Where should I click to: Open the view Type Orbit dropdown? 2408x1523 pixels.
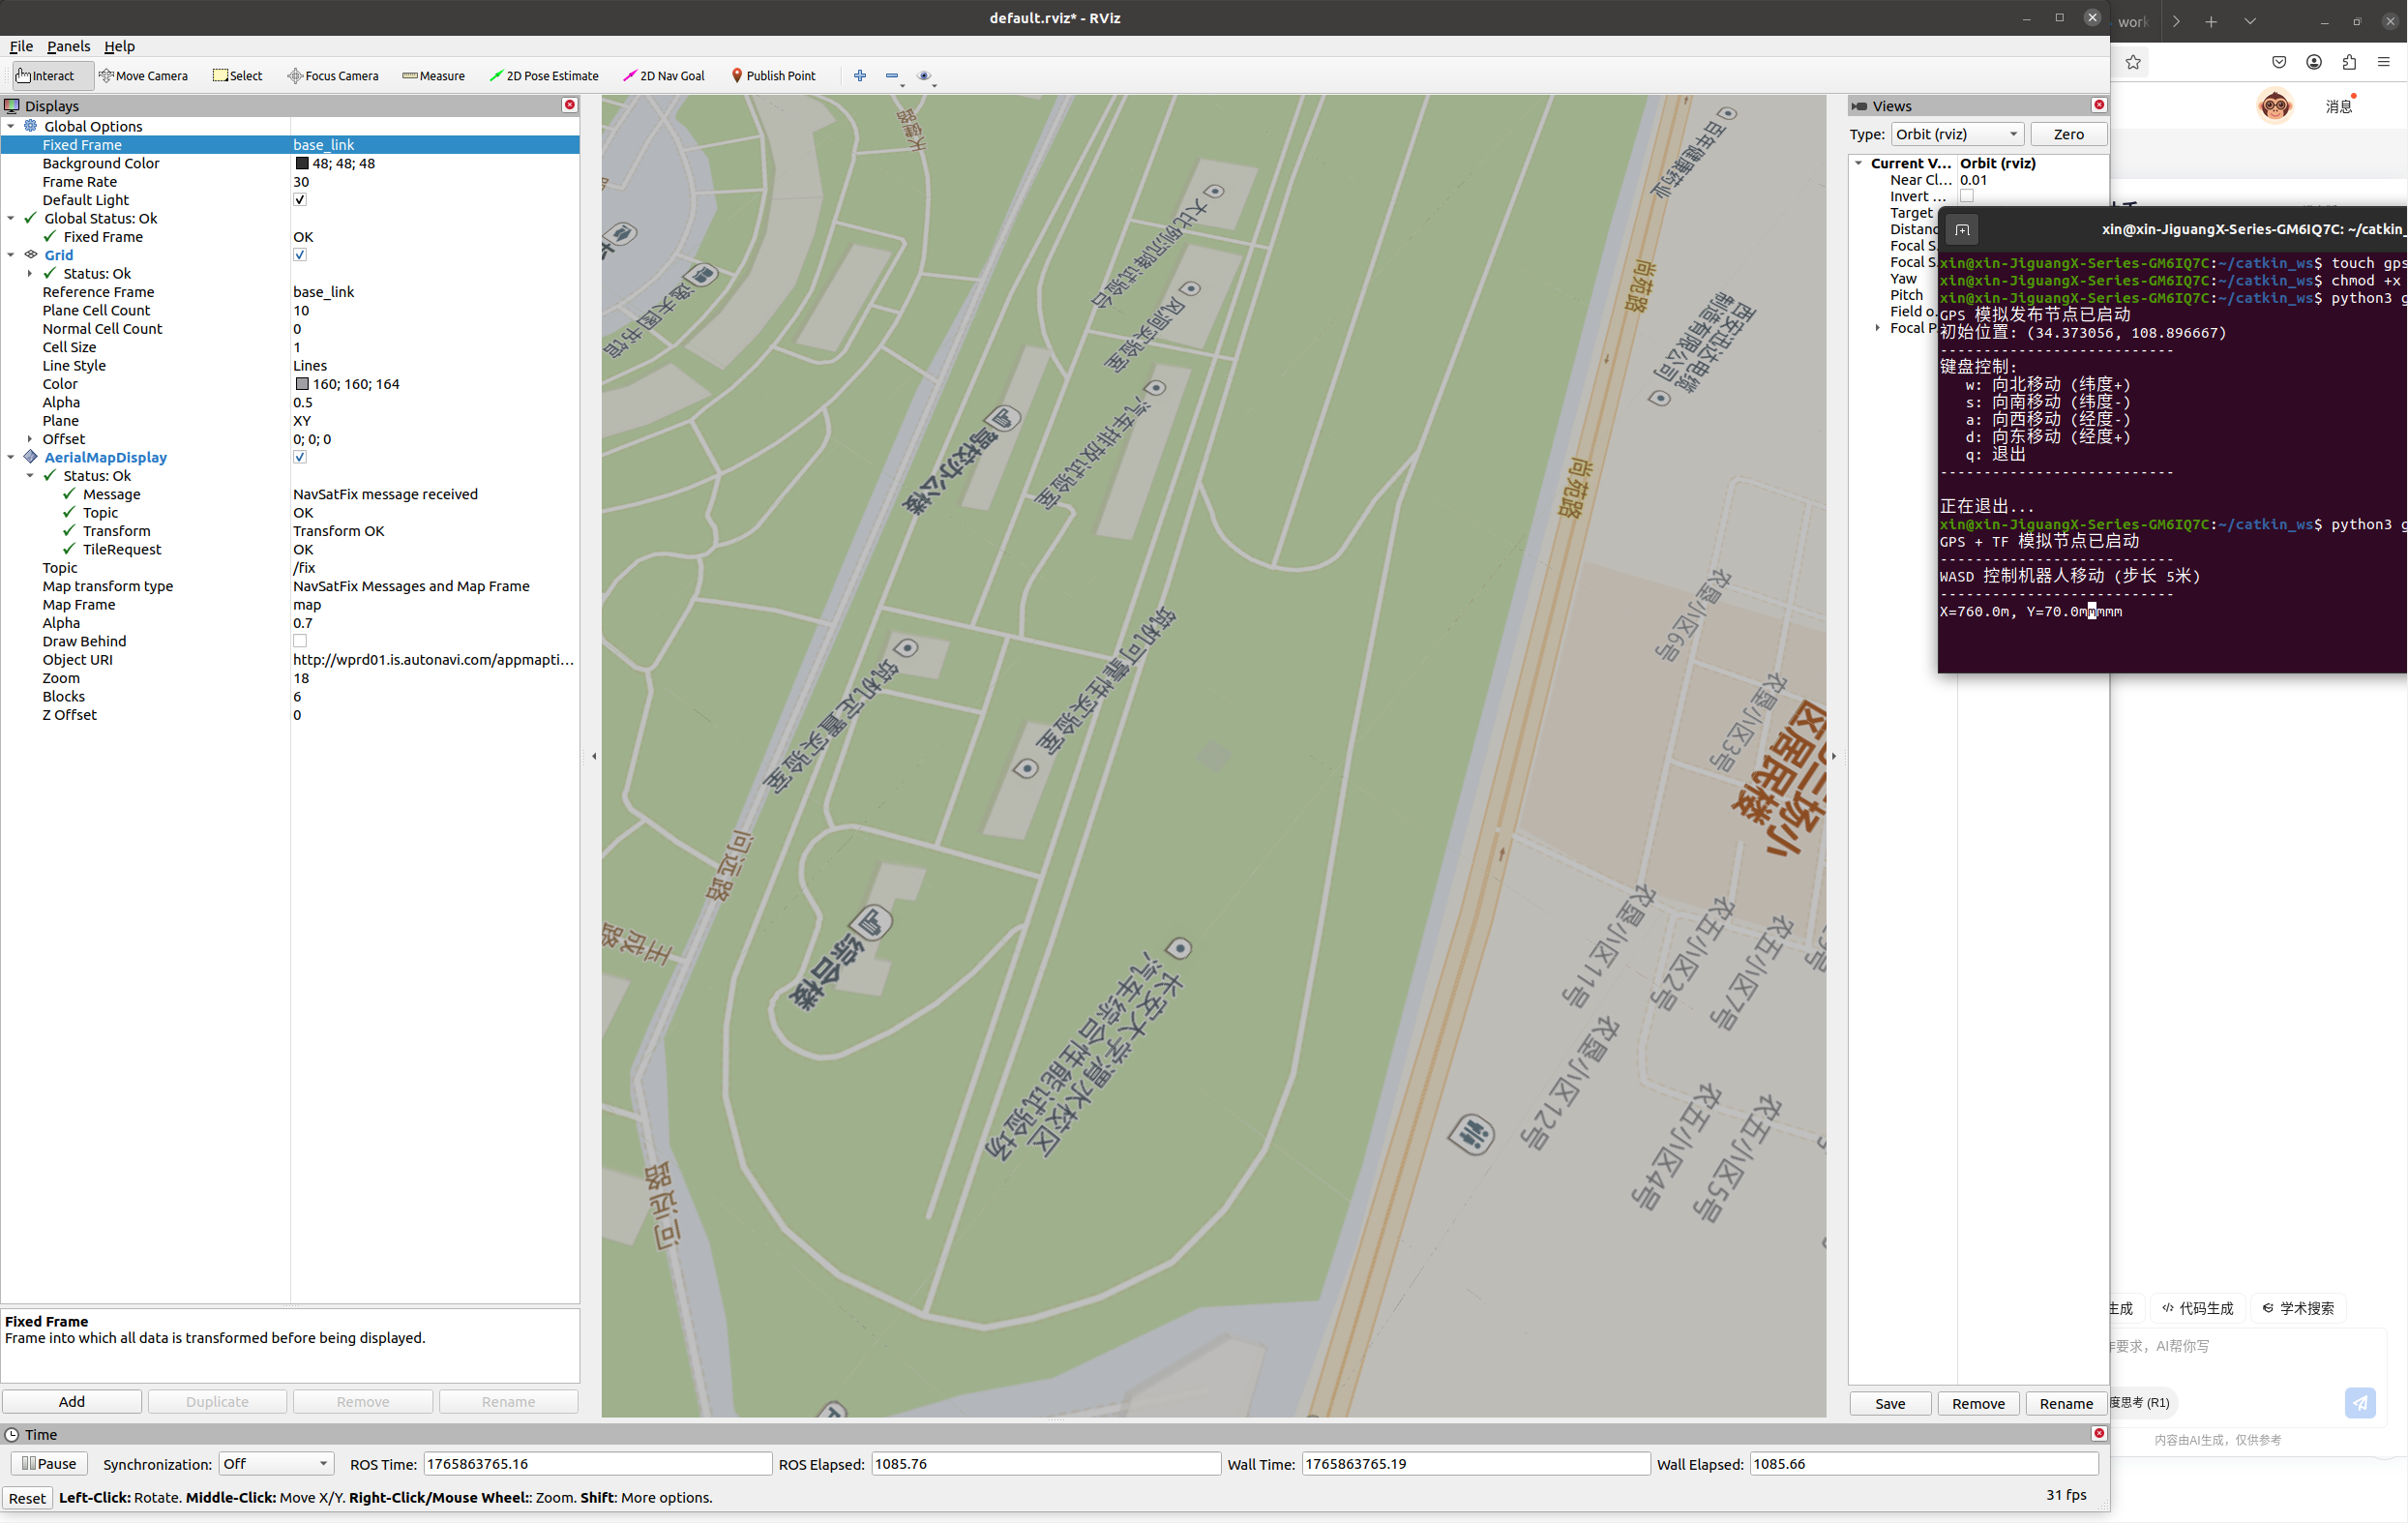(1956, 134)
